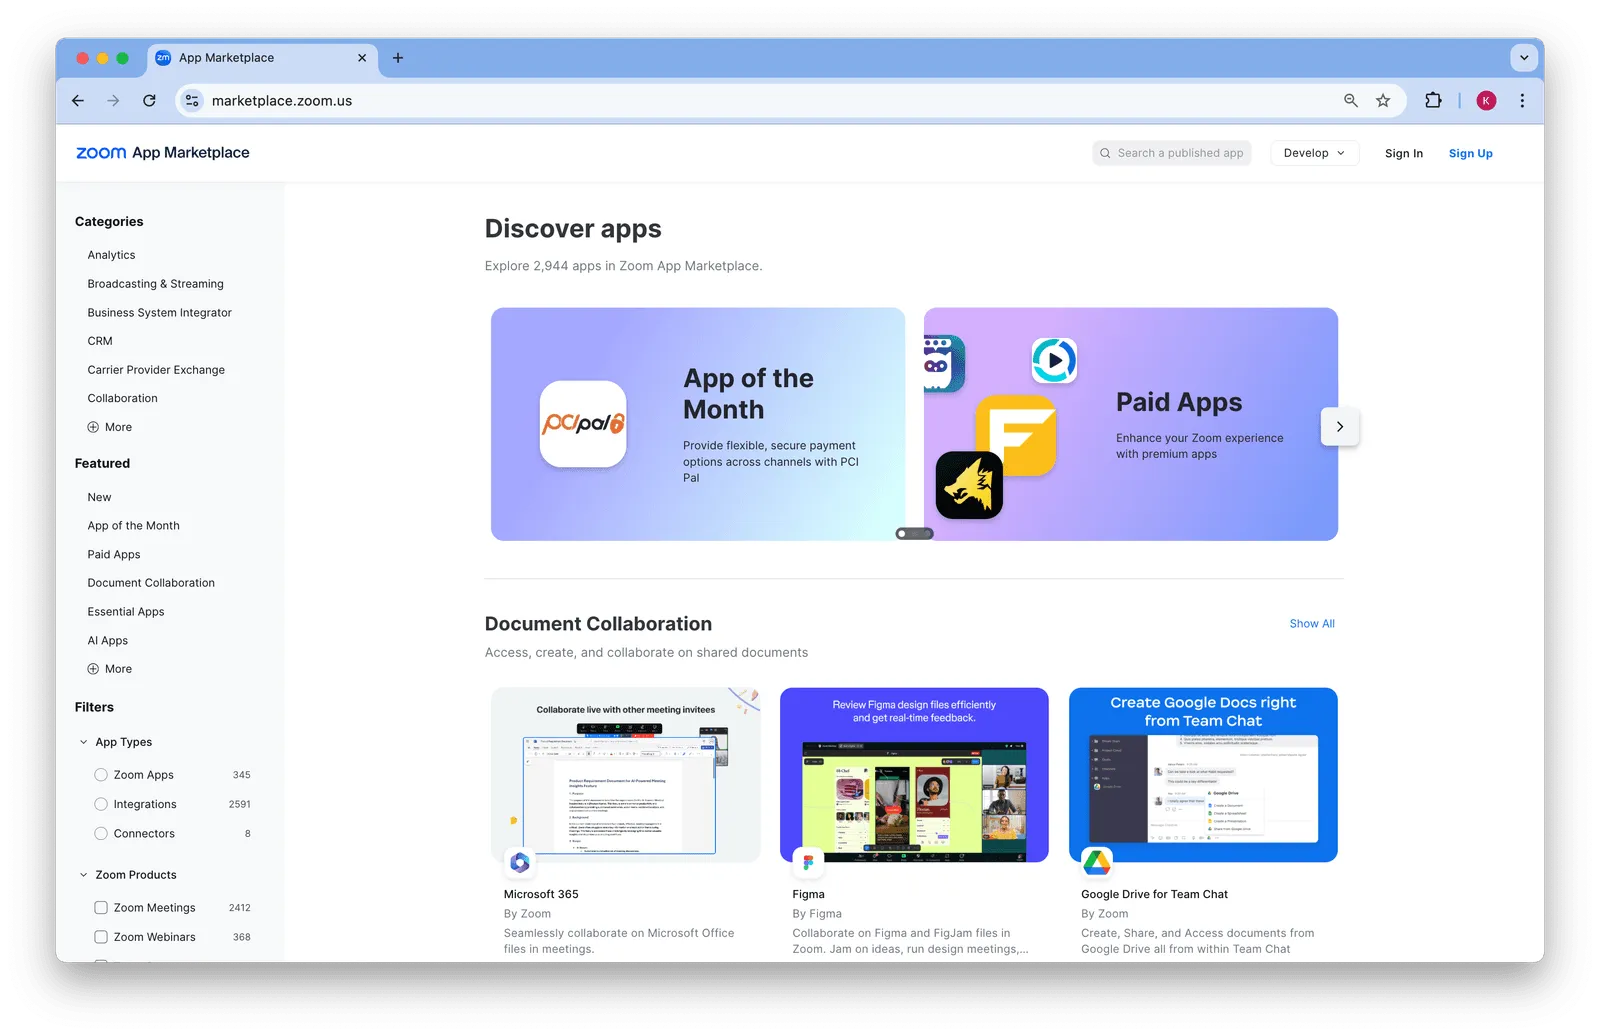Image resolution: width=1600 pixels, height=1036 pixels.
Task: Advance the carousel with the right arrow
Action: [x=1340, y=427]
